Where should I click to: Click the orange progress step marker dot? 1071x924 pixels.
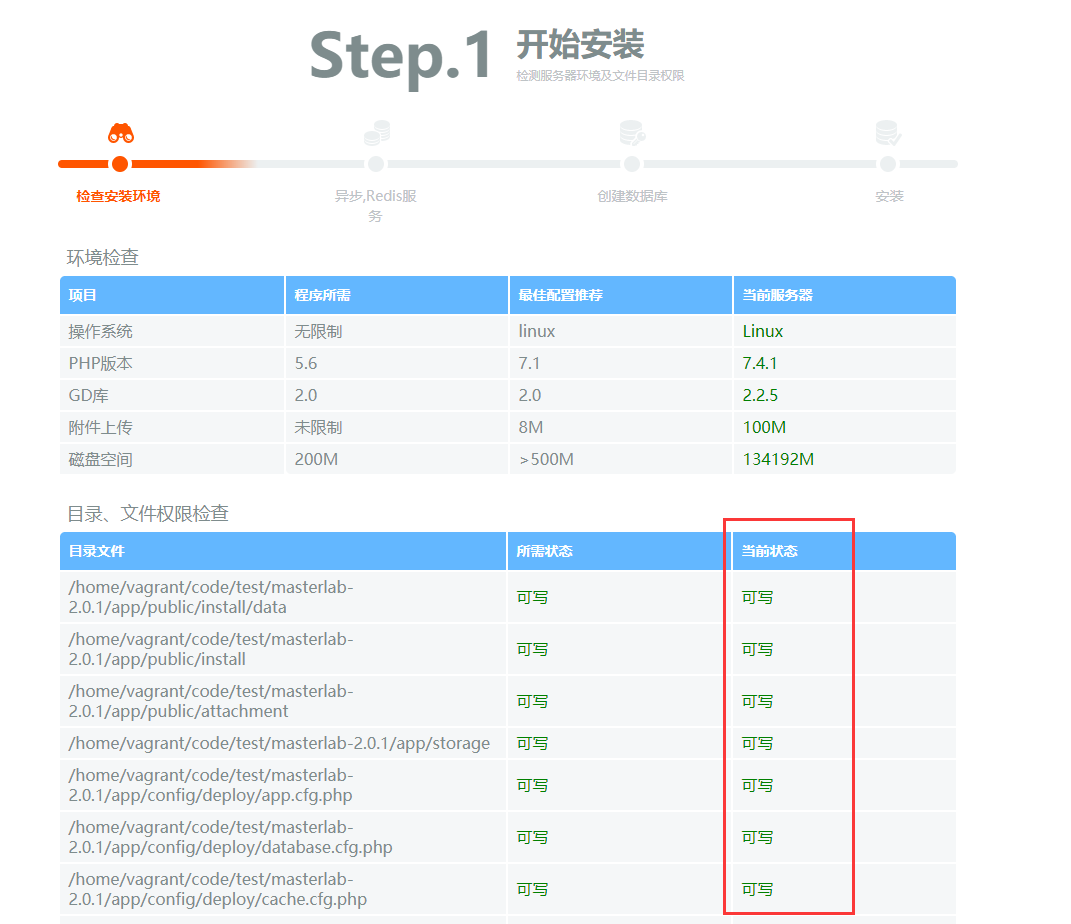coord(120,164)
